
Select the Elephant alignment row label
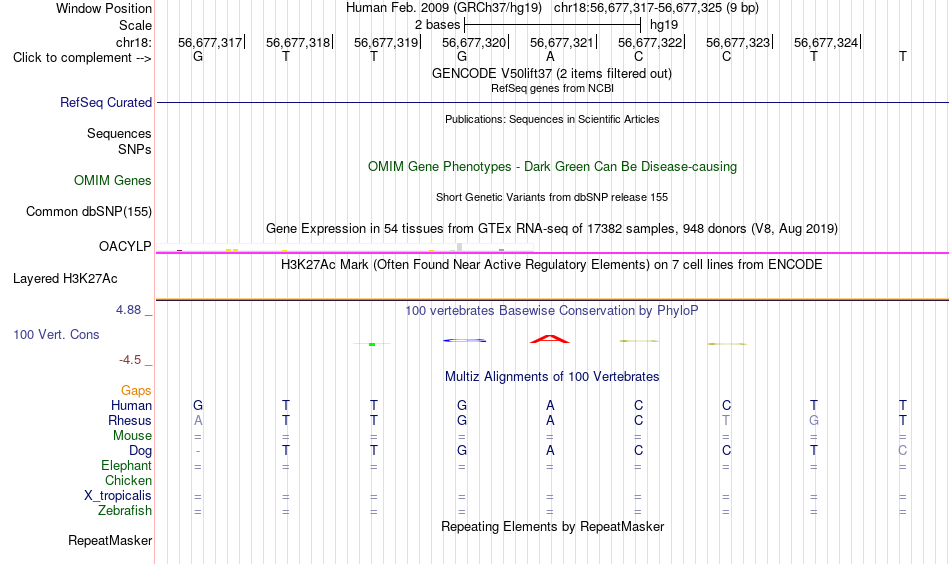coord(127,465)
